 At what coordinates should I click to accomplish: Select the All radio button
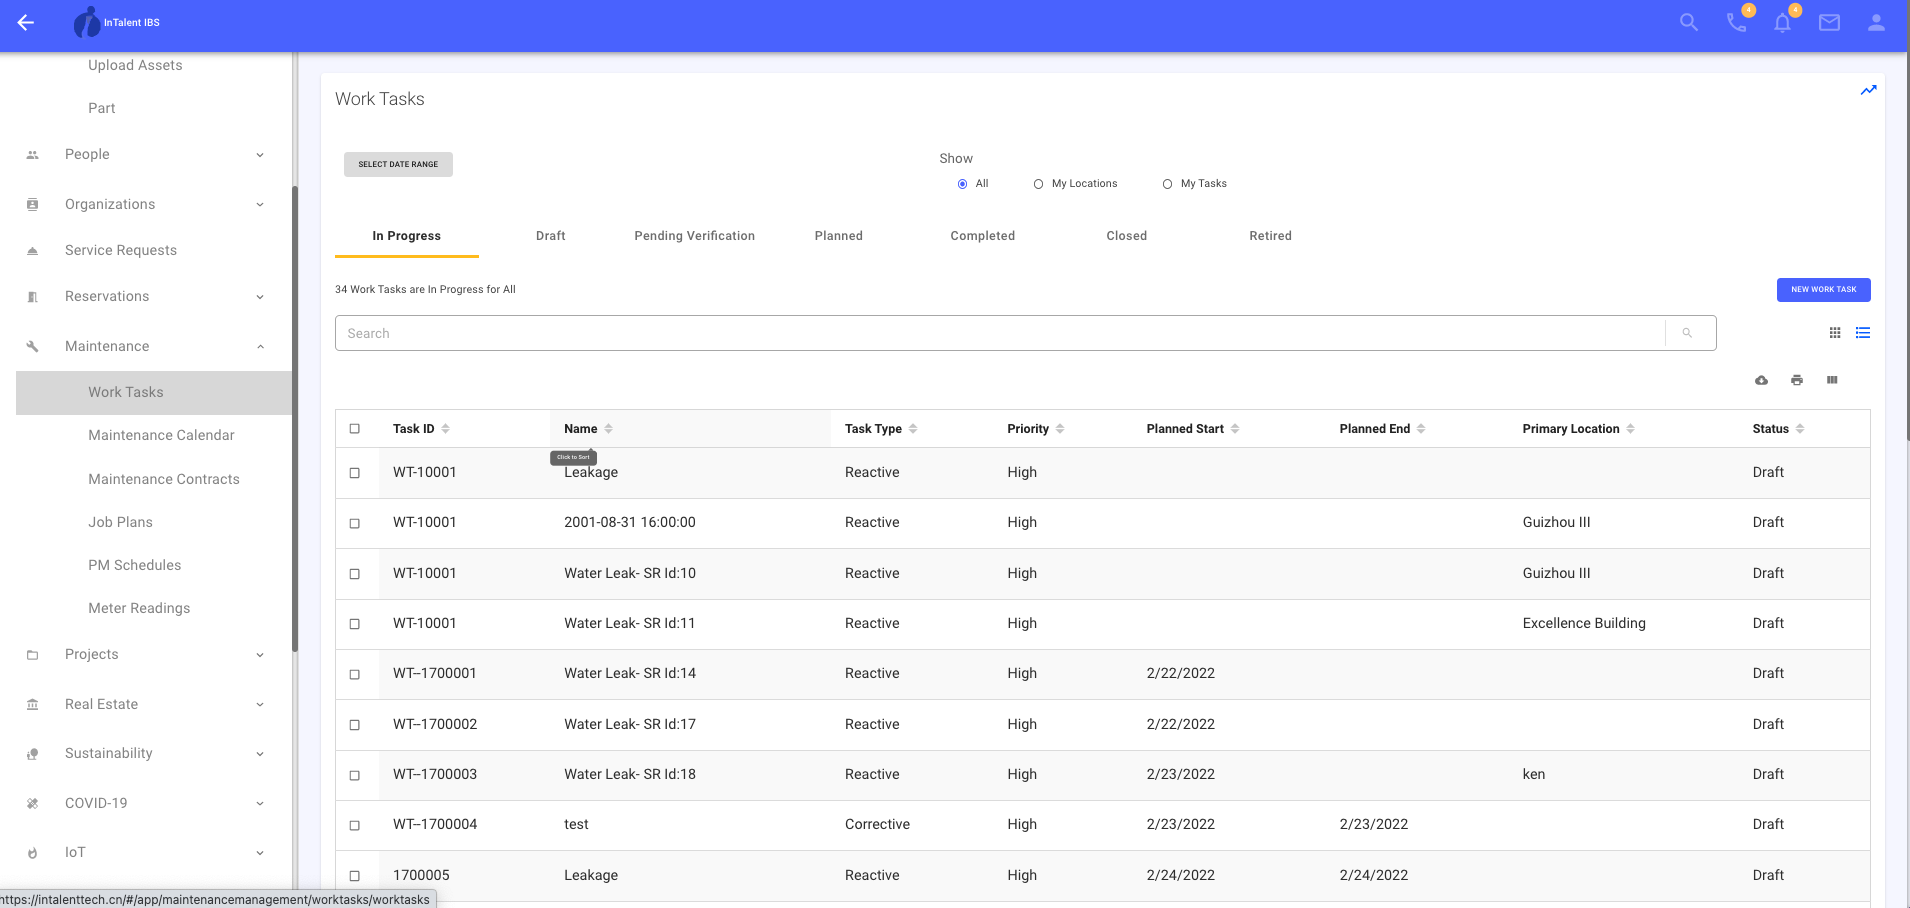[962, 184]
